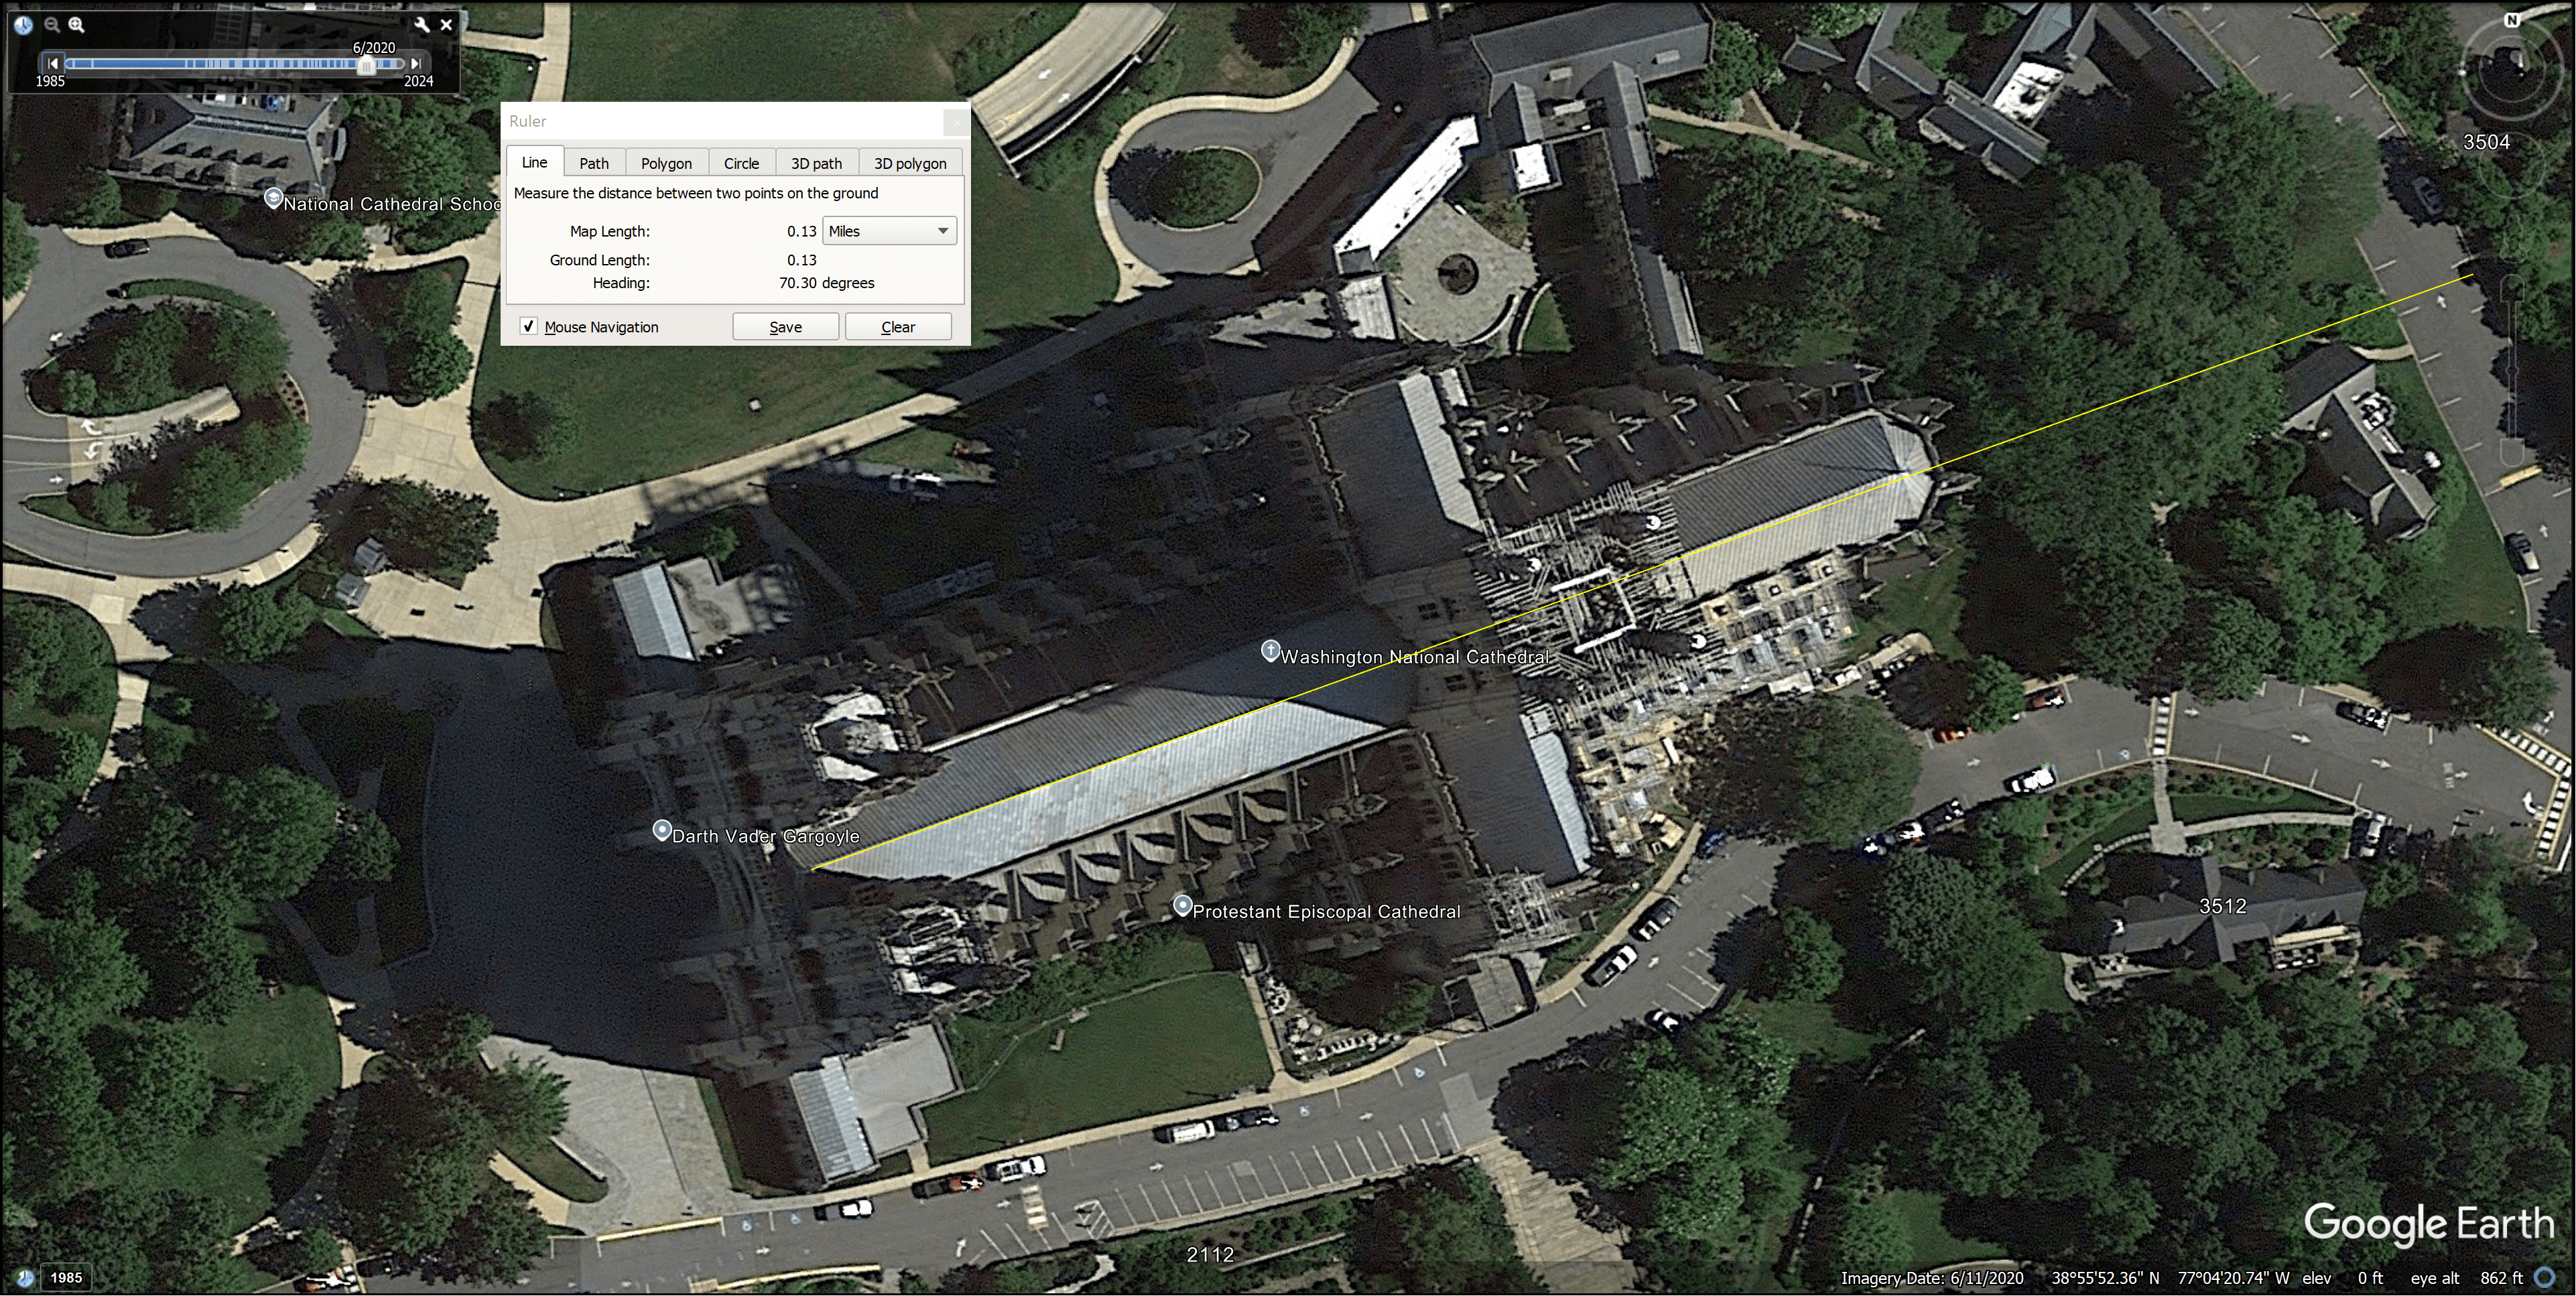Clear the ruler measurement
The width and height of the screenshot is (2576, 1296).
click(898, 327)
